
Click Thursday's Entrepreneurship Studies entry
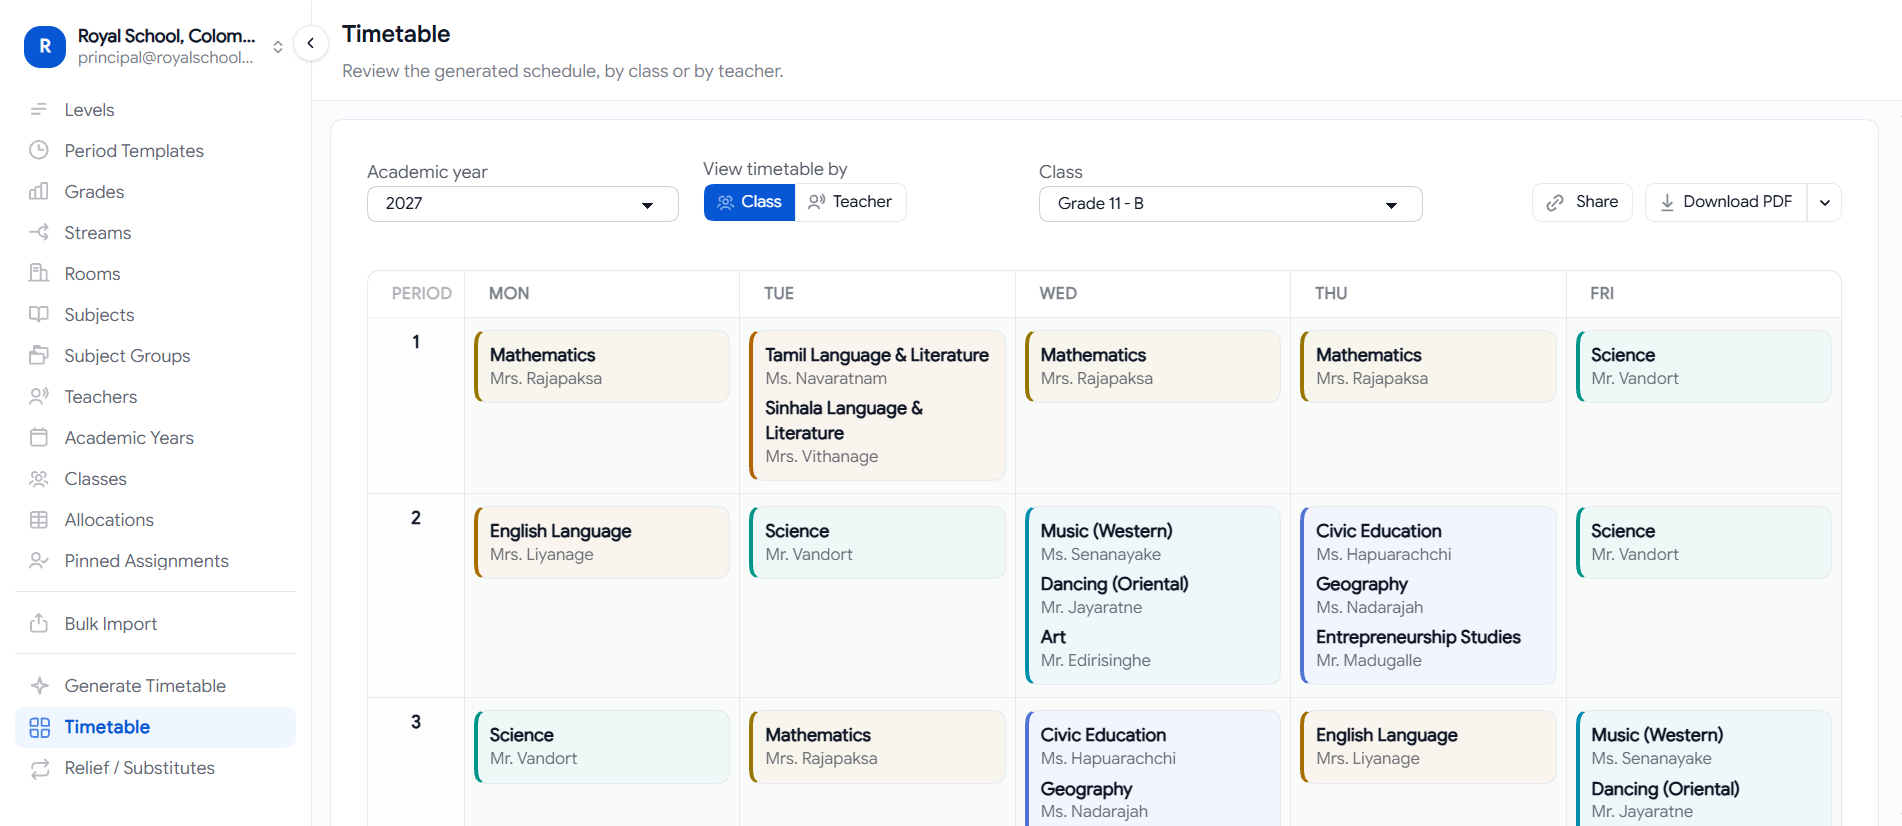[x=1418, y=648]
